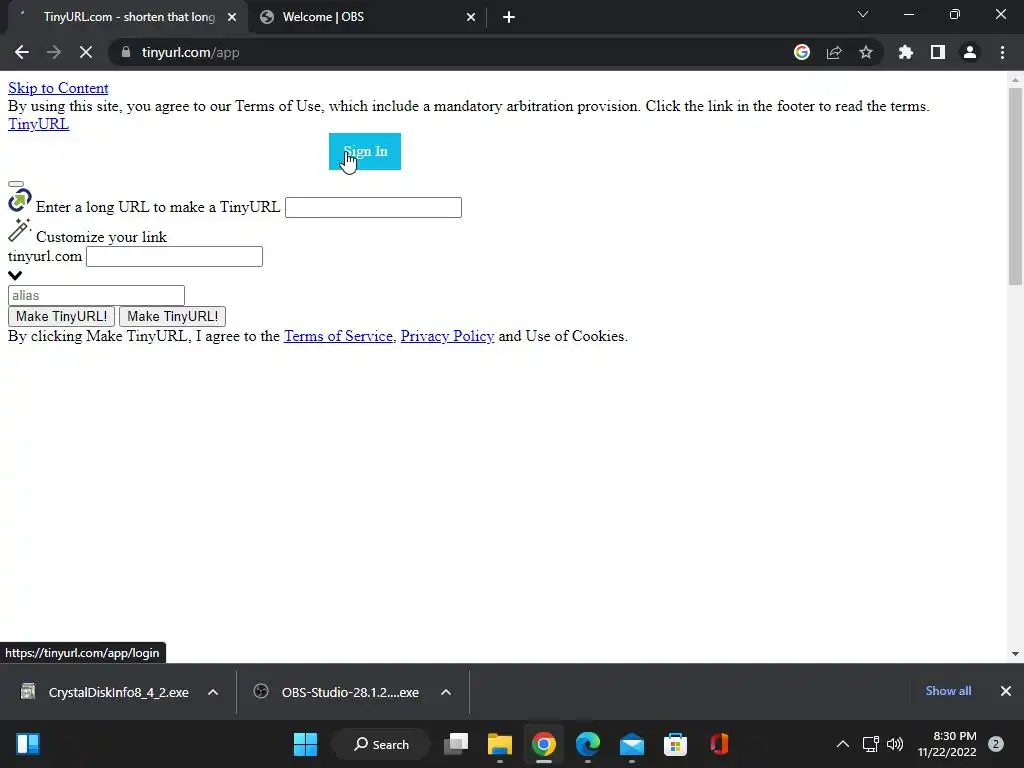Expand the domain chevron dropdown arrow
Viewport: 1024px width, 768px height.
pos(15,276)
